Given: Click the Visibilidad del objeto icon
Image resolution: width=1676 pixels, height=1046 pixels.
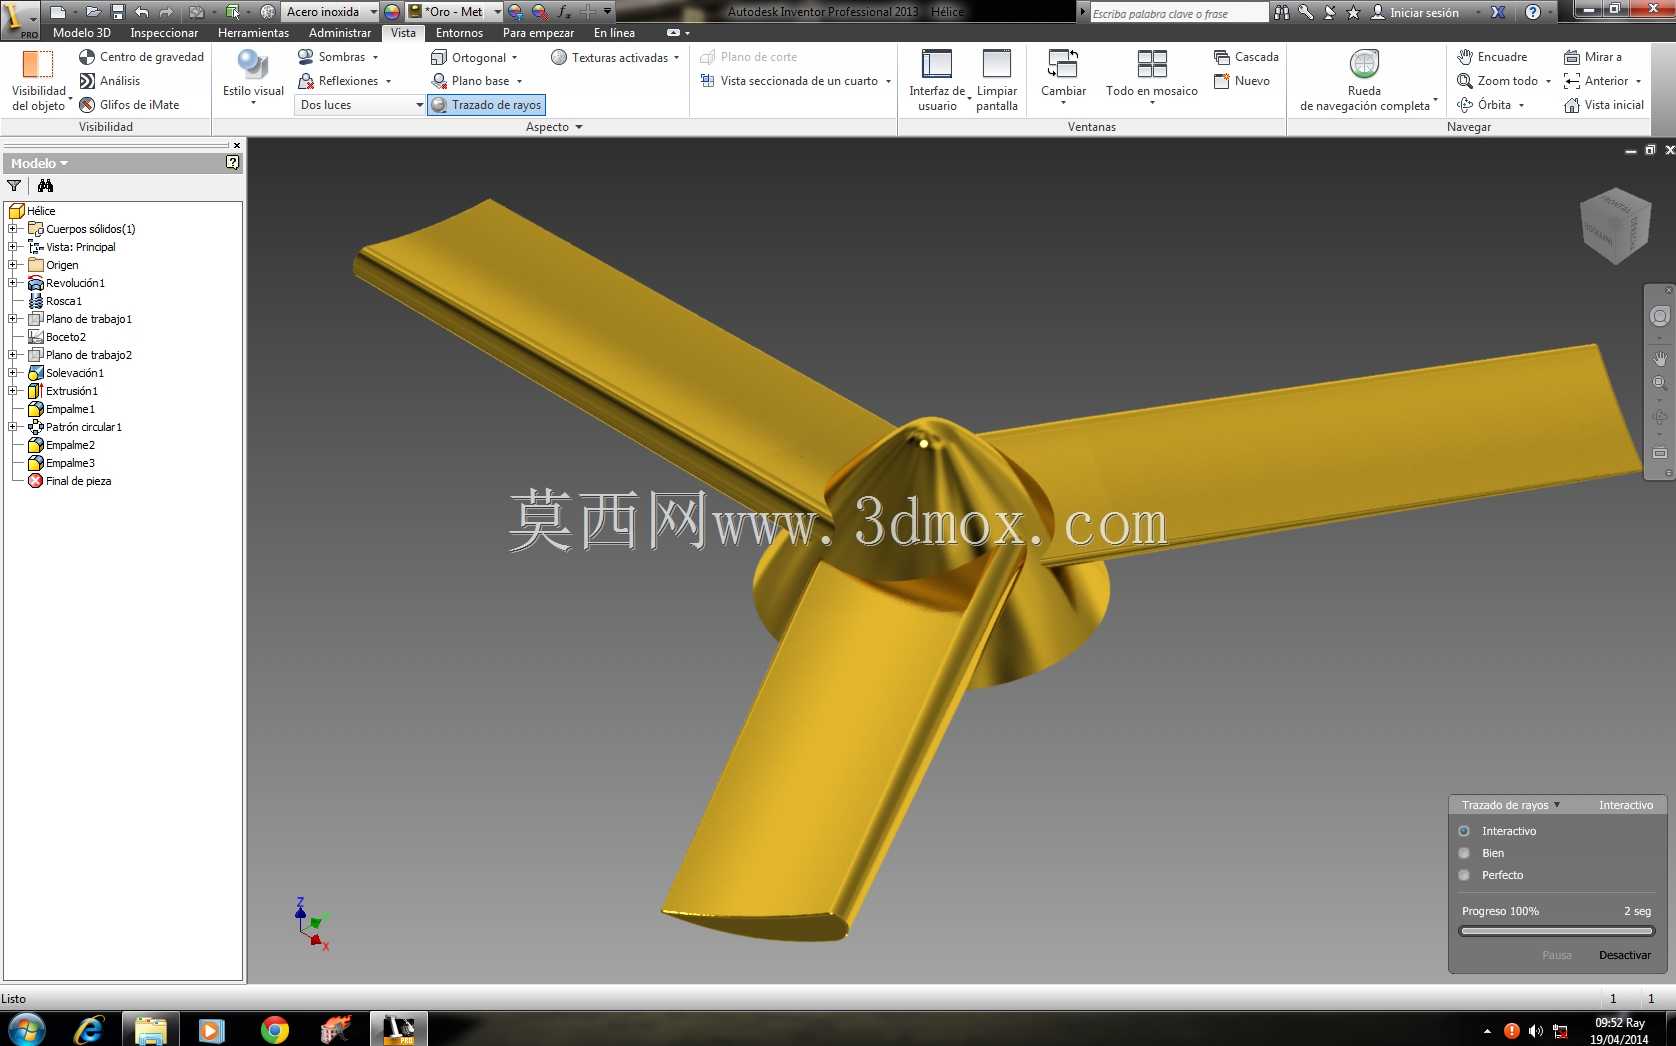Looking at the screenshot, I should 38,64.
